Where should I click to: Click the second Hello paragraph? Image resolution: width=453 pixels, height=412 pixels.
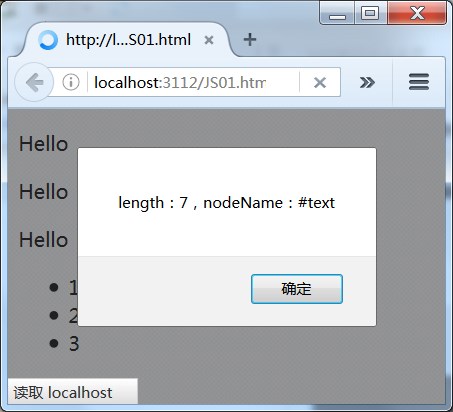pos(43,192)
